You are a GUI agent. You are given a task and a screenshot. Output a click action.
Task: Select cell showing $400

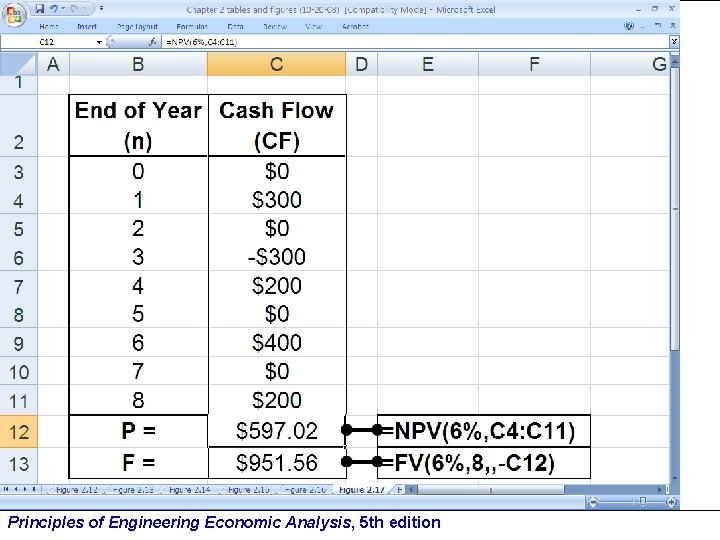pos(276,343)
